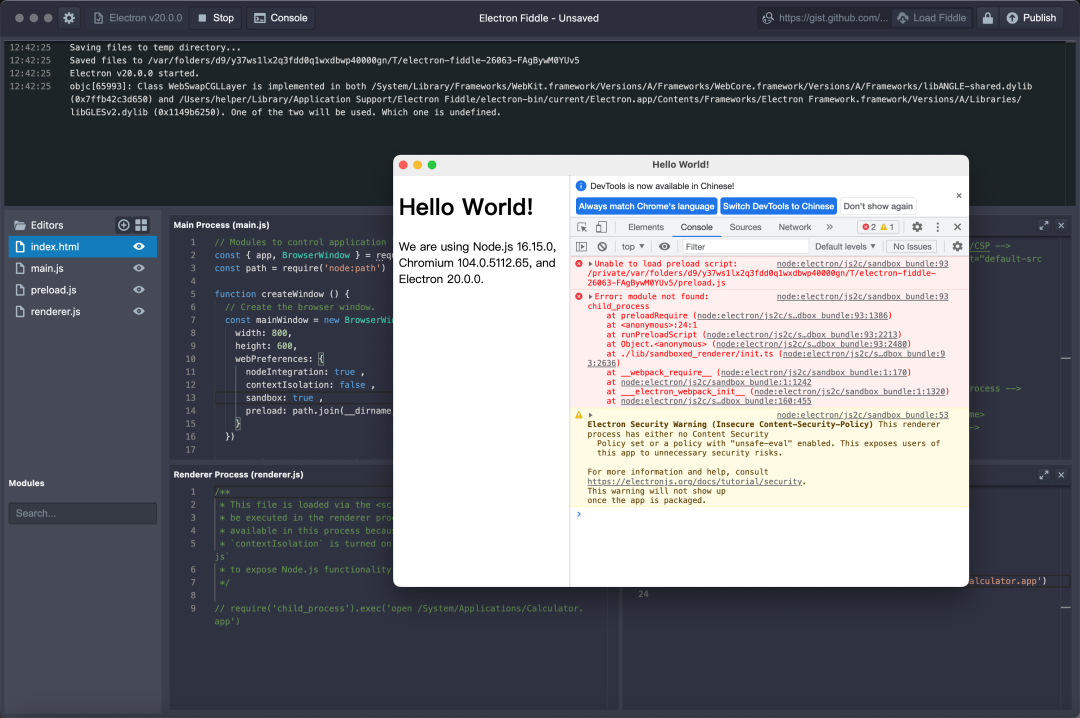Add a new editor file with plus icon
The height and width of the screenshot is (718, 1080).
click(x=123, y=225)
